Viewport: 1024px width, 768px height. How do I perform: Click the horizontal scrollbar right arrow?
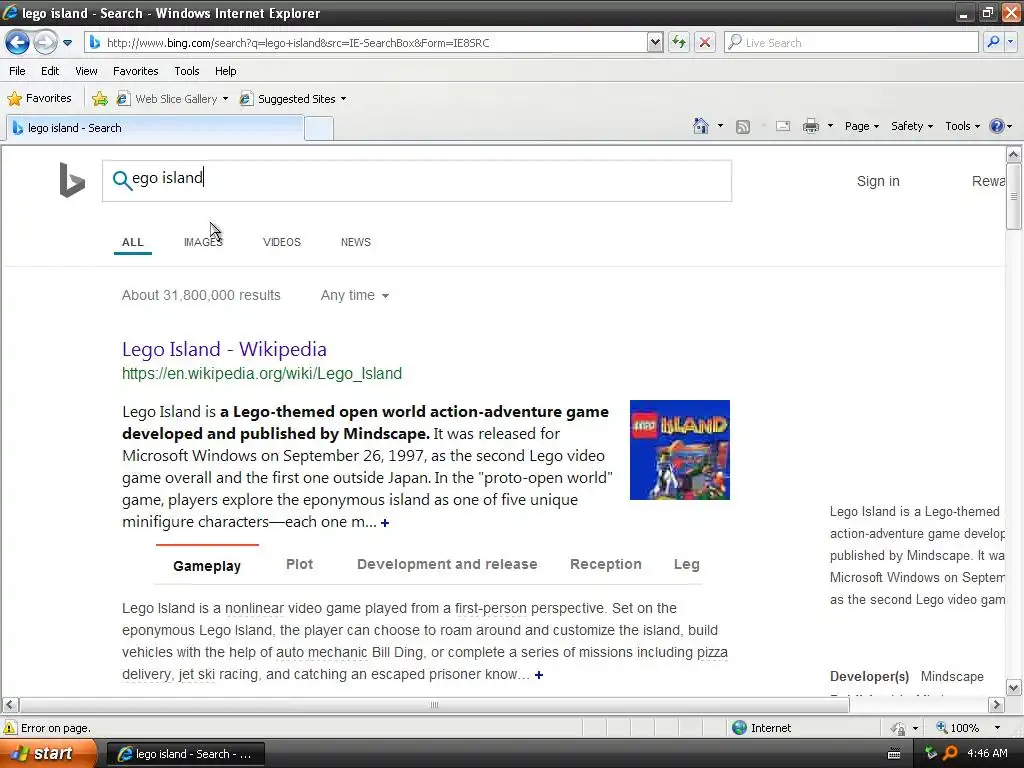pos(996,705)
